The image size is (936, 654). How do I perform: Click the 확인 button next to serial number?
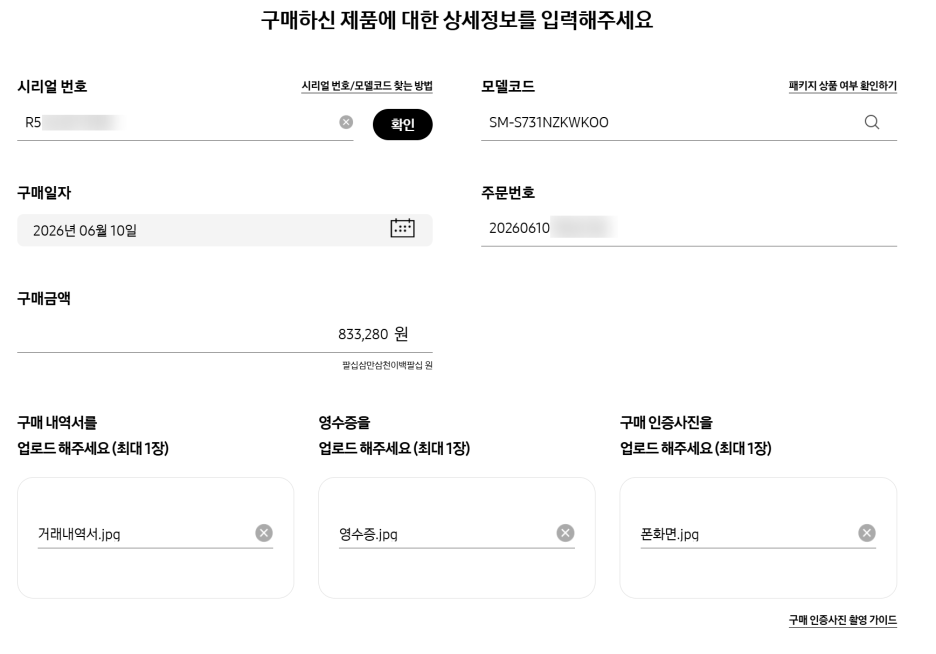[402, 125]
